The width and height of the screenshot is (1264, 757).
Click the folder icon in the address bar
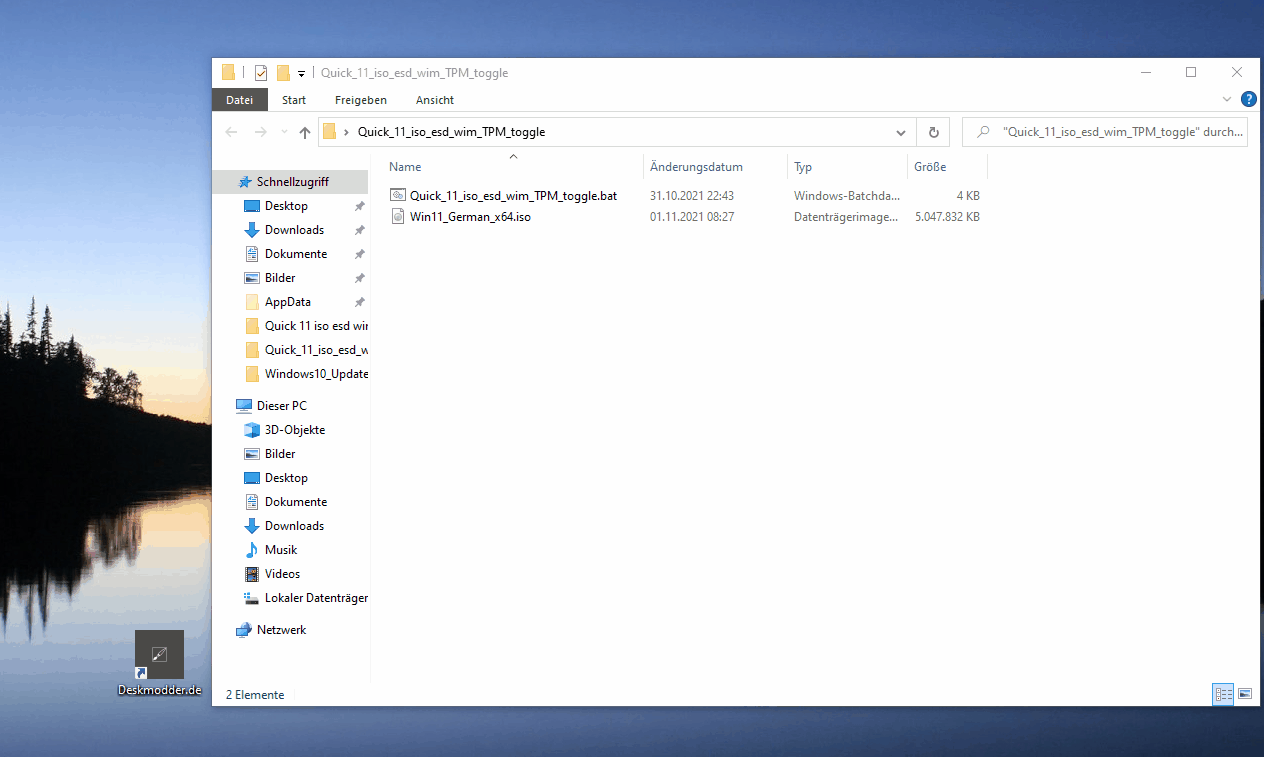[329, 132]
